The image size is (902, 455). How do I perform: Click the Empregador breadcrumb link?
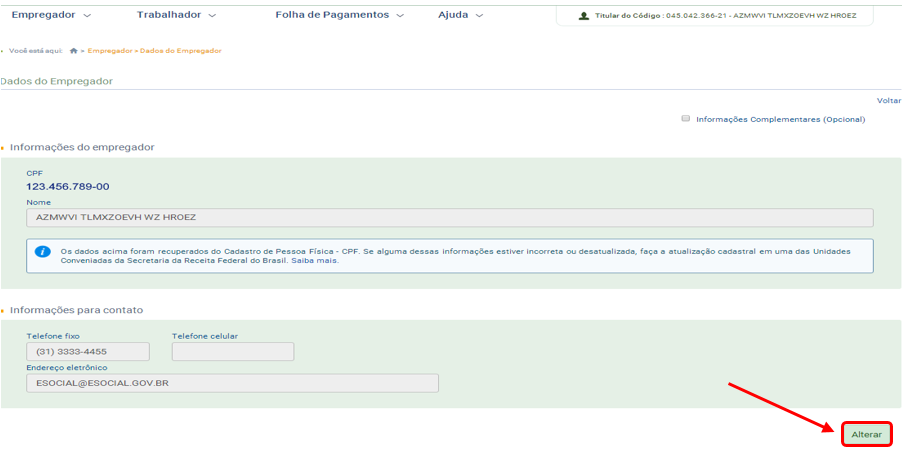click(x=110, y=51)
